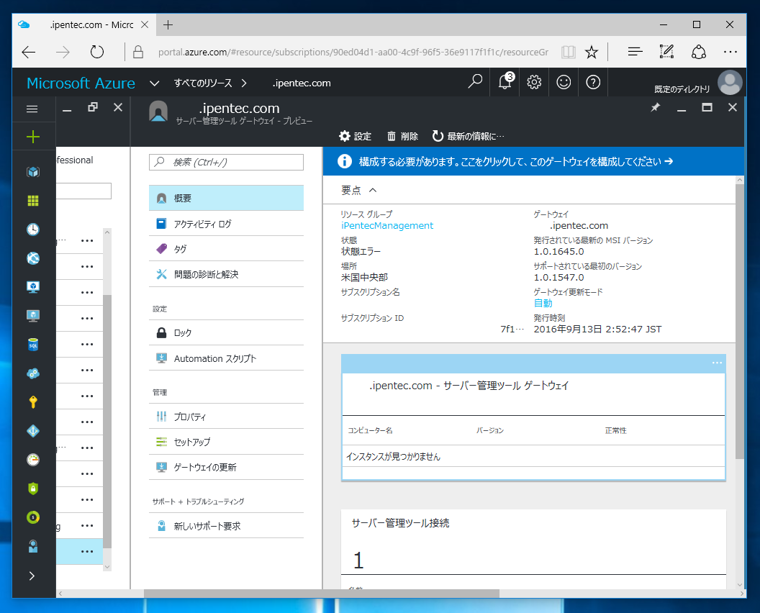Click the account avatar in header
The image size is (760, 613).
(x=730, y=82)
